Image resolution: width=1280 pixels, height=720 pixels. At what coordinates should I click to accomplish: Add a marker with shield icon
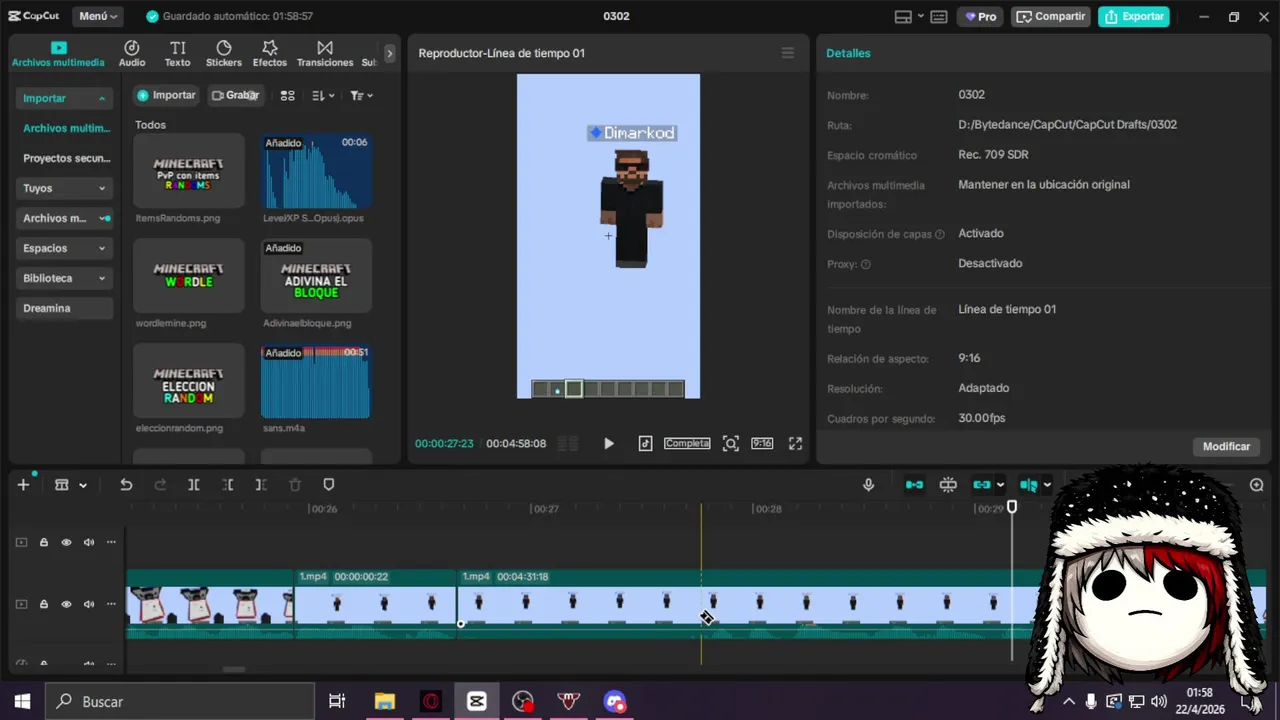click(x=329, y=485)
